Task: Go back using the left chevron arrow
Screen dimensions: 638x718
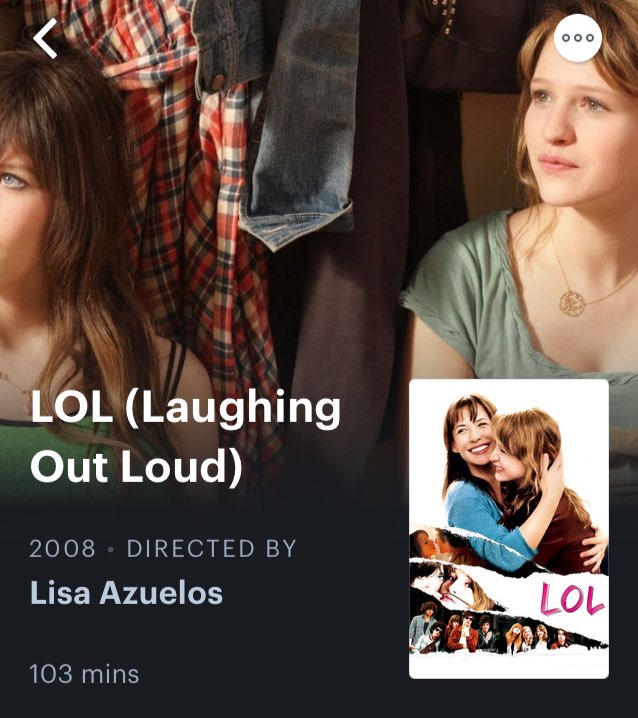Action: point(45,38)
